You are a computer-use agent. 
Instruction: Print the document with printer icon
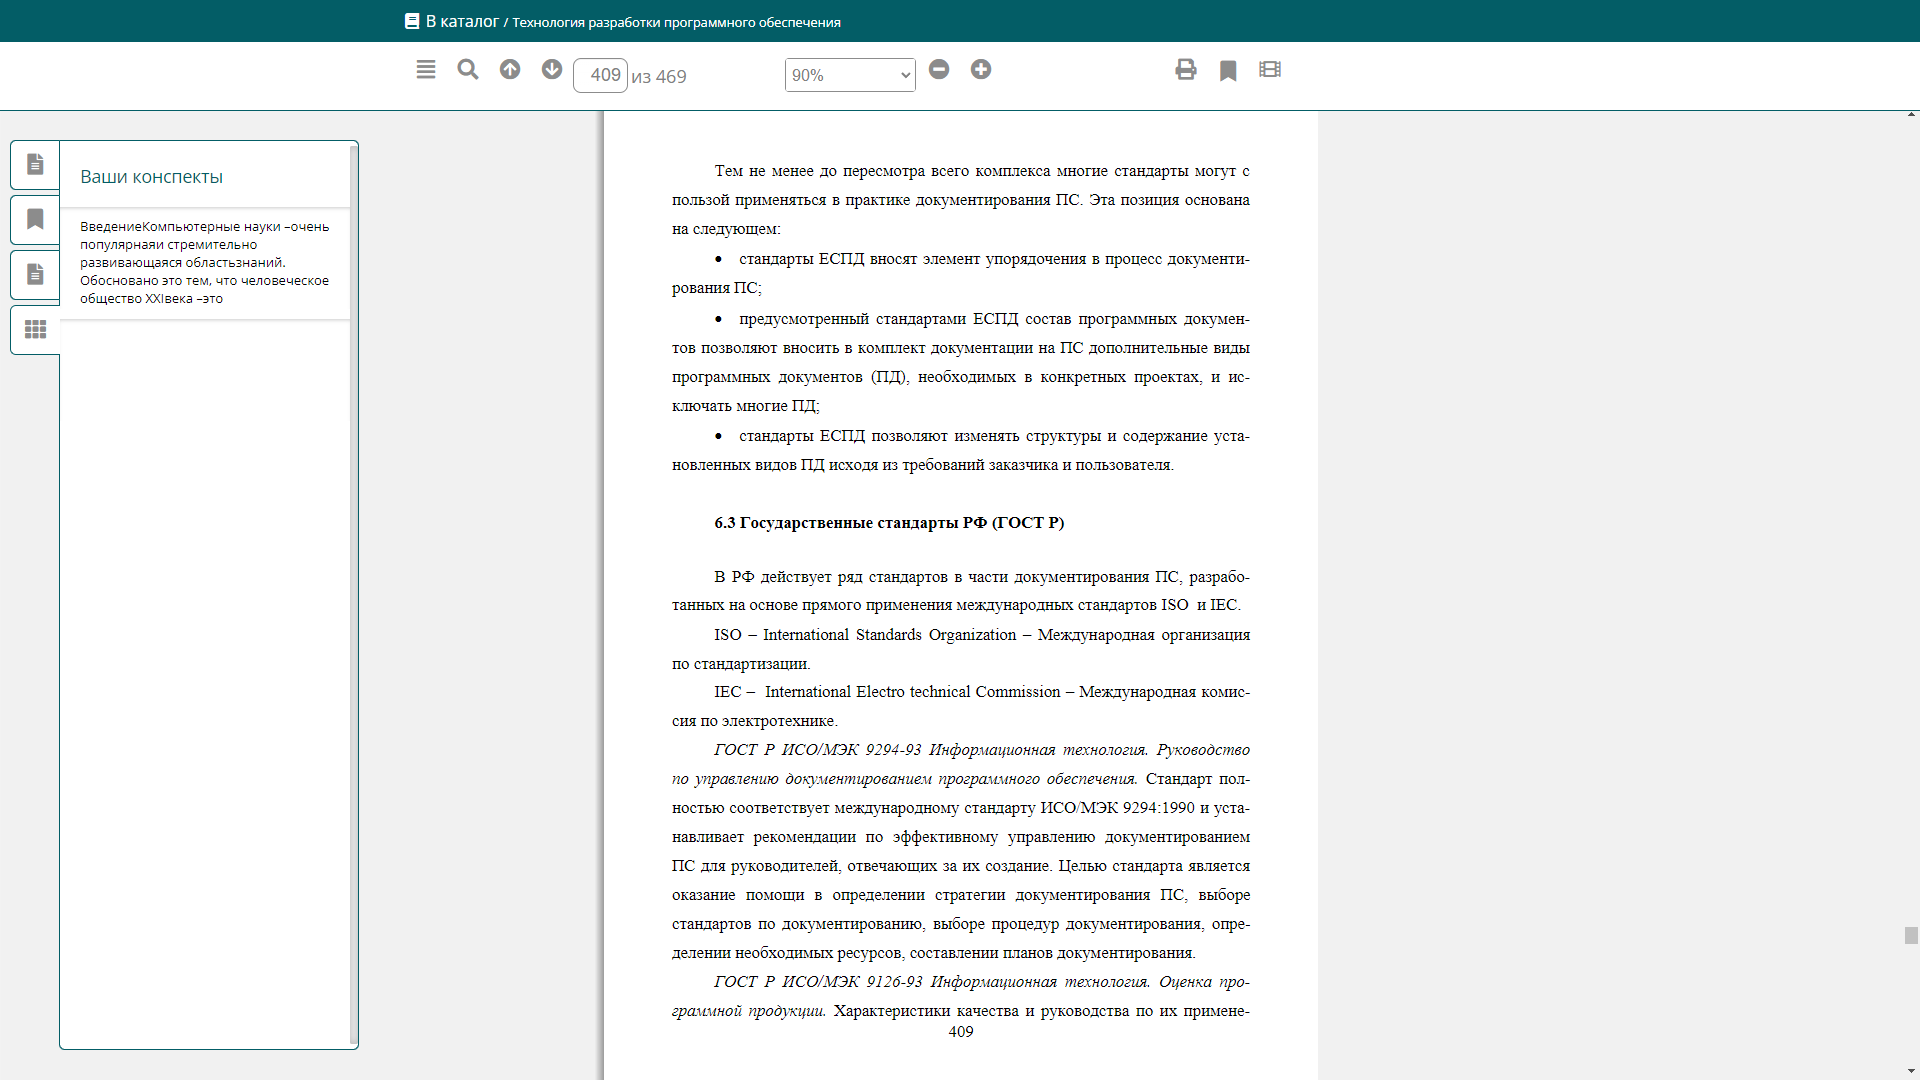point(1186,69)
